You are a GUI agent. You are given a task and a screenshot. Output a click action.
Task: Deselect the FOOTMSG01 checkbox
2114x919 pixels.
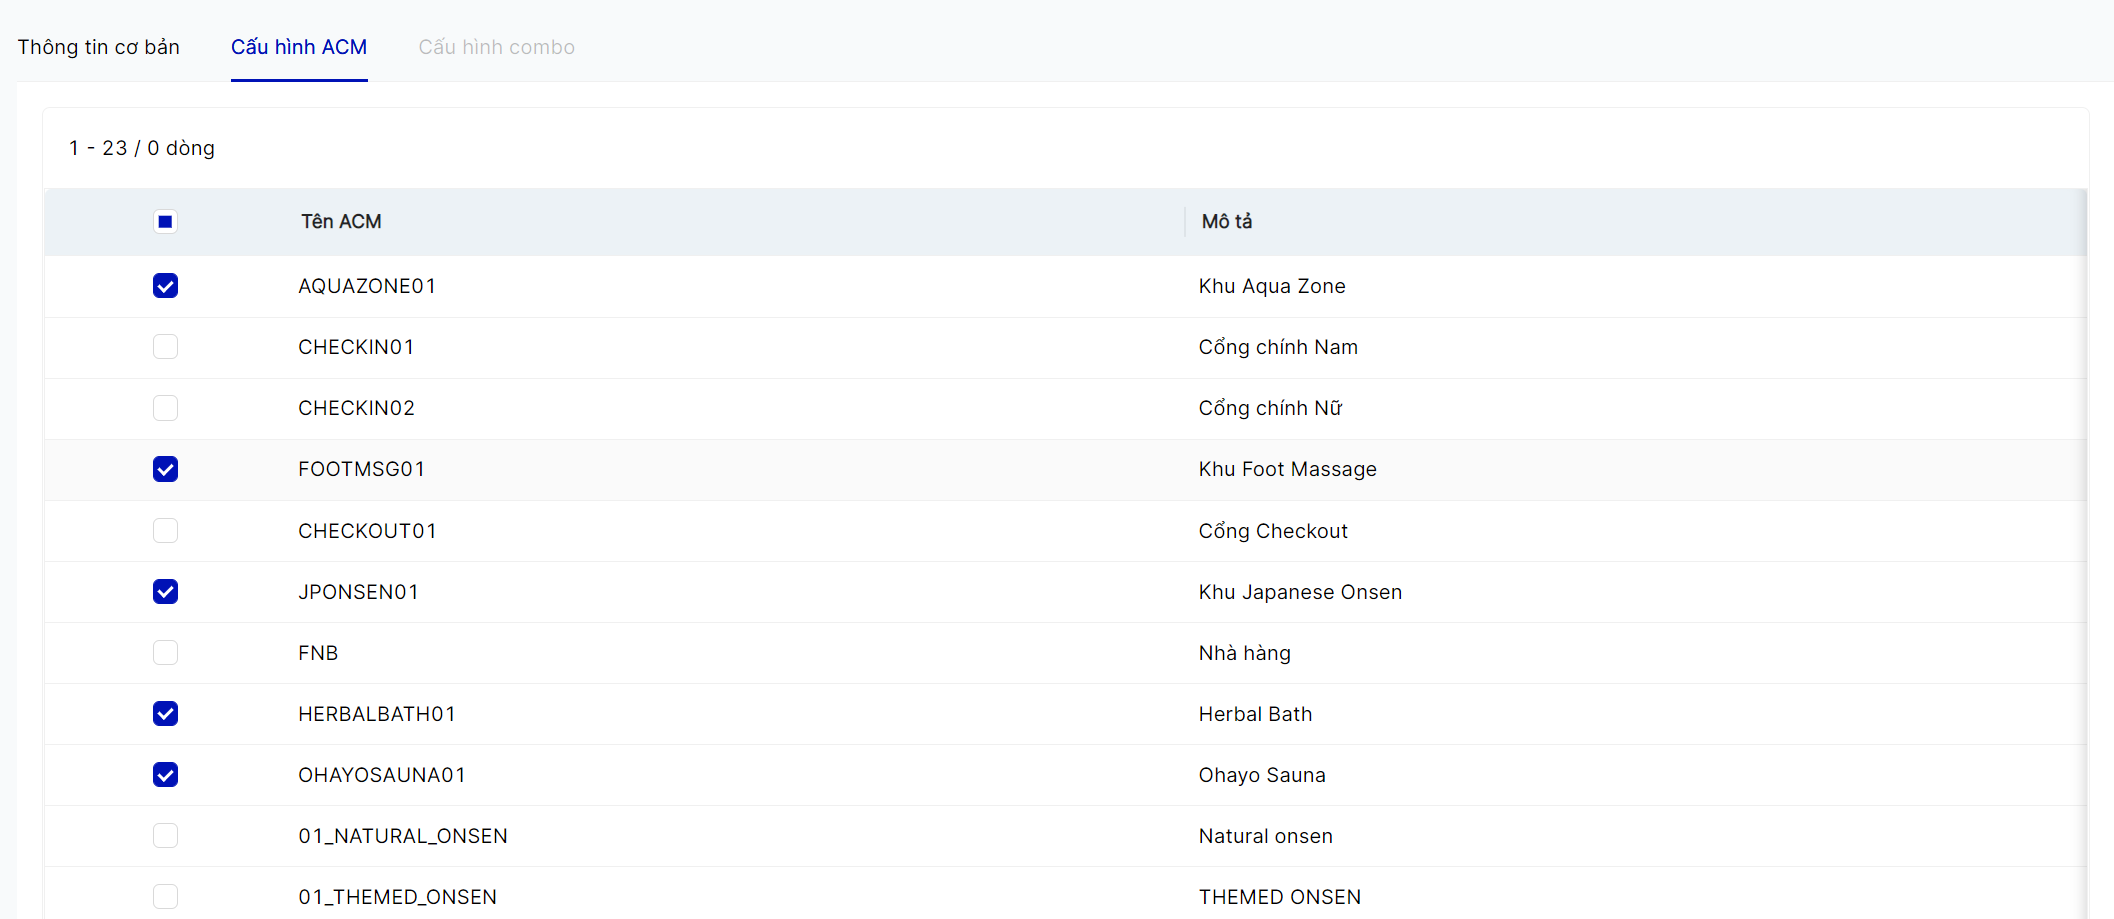tap(166, 469)
